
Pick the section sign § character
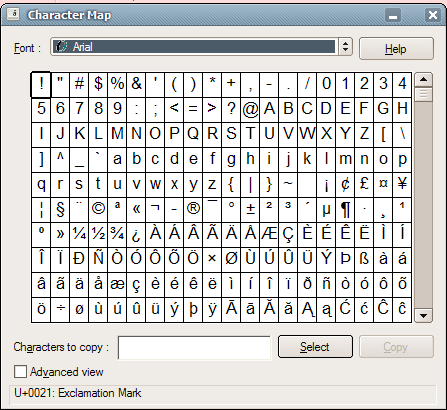click(x=60, y=210)
